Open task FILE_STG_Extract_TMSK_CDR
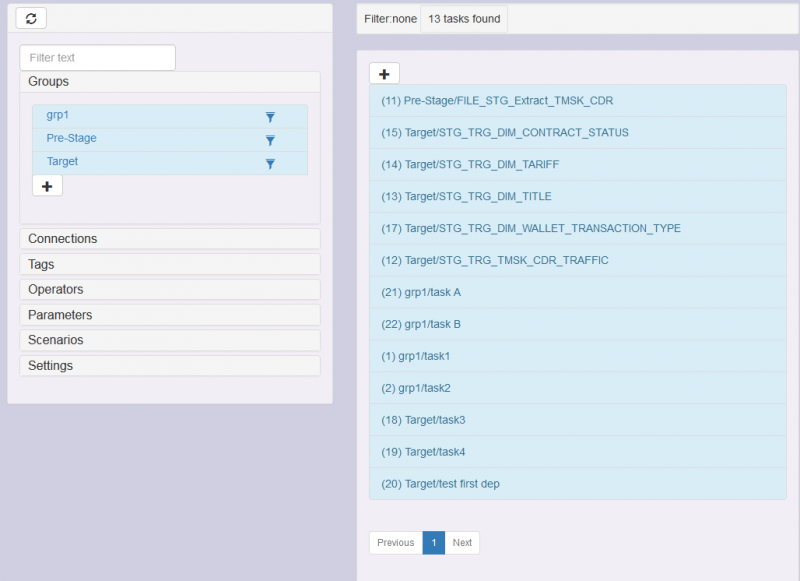This screenshot has width=800, height=581. [x=578, y=101]
